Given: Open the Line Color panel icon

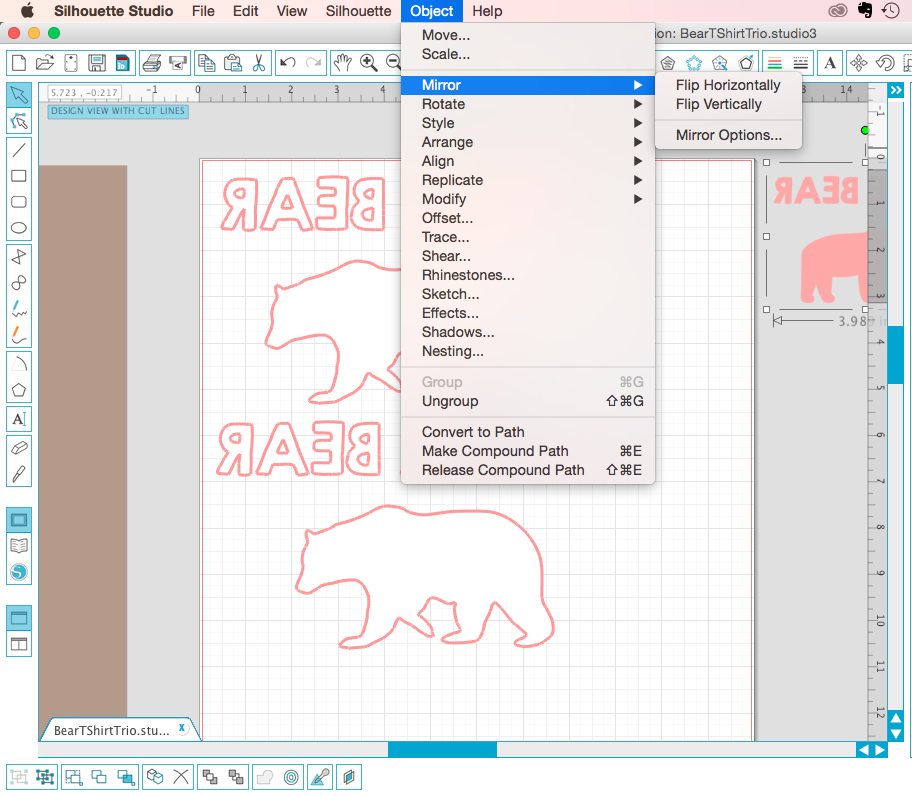Looking at the screenshot, I should [774, 63].
